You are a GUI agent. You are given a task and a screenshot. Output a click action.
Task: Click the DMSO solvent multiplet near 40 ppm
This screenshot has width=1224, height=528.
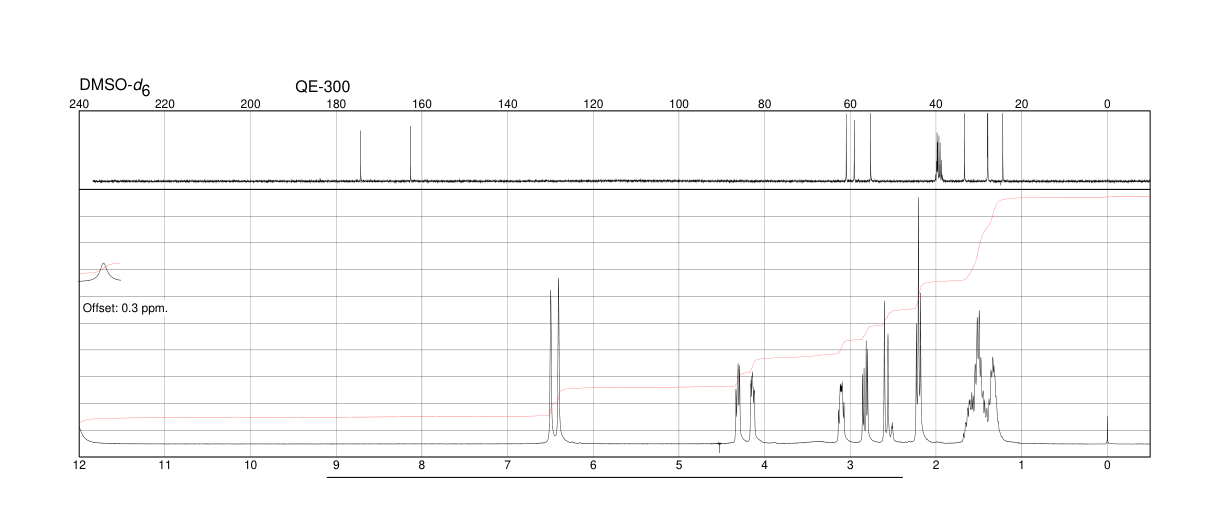click(x=938, y=157)
